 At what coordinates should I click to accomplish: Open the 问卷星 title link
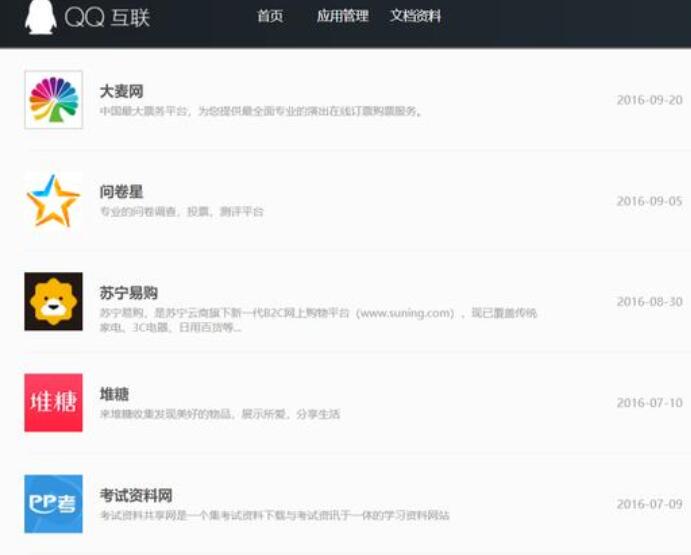tap(122, 192)
